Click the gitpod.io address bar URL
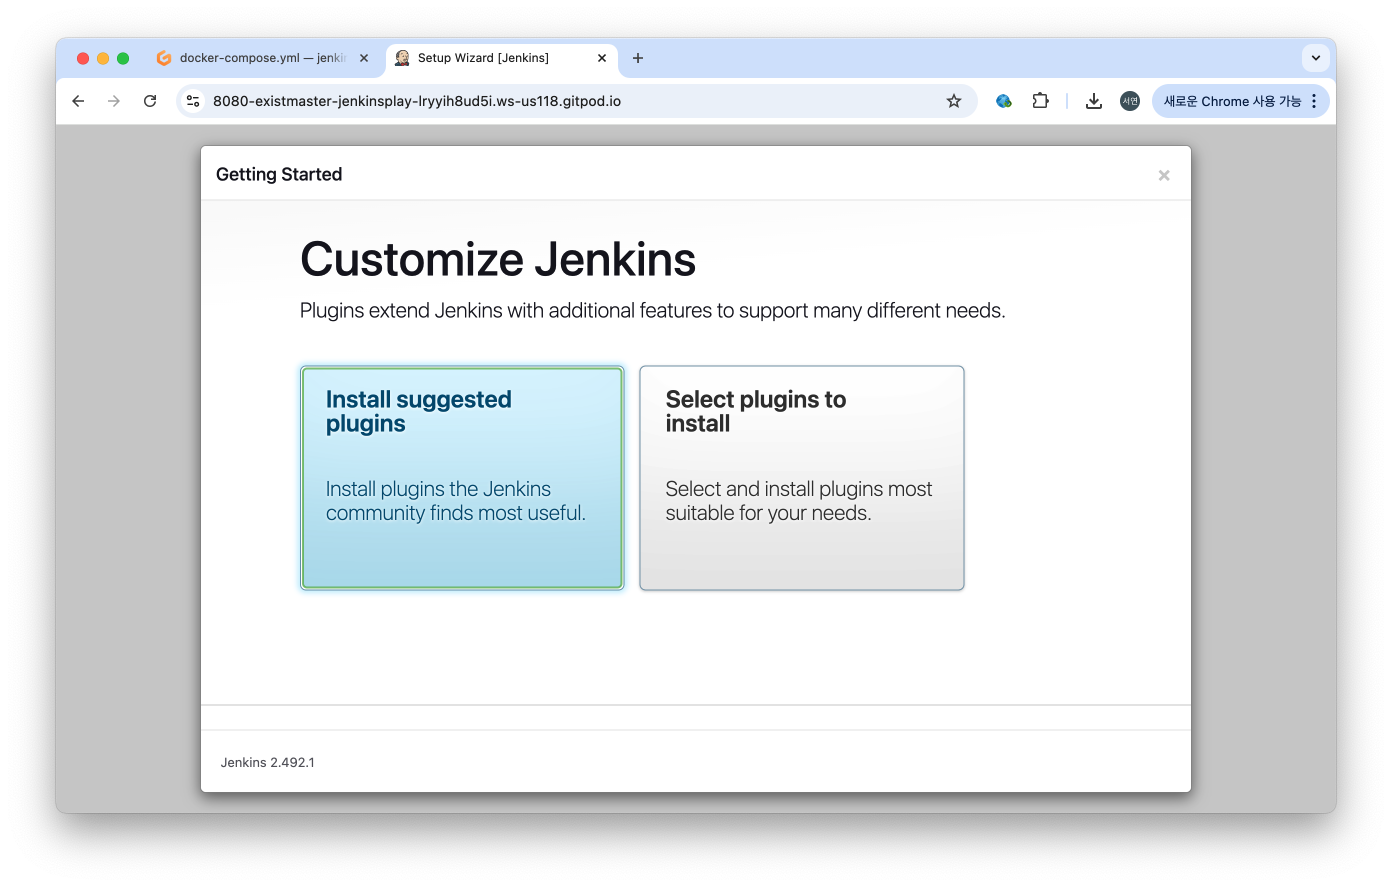1392x887 pixels. pyautogui.click(x=417, y=101)
